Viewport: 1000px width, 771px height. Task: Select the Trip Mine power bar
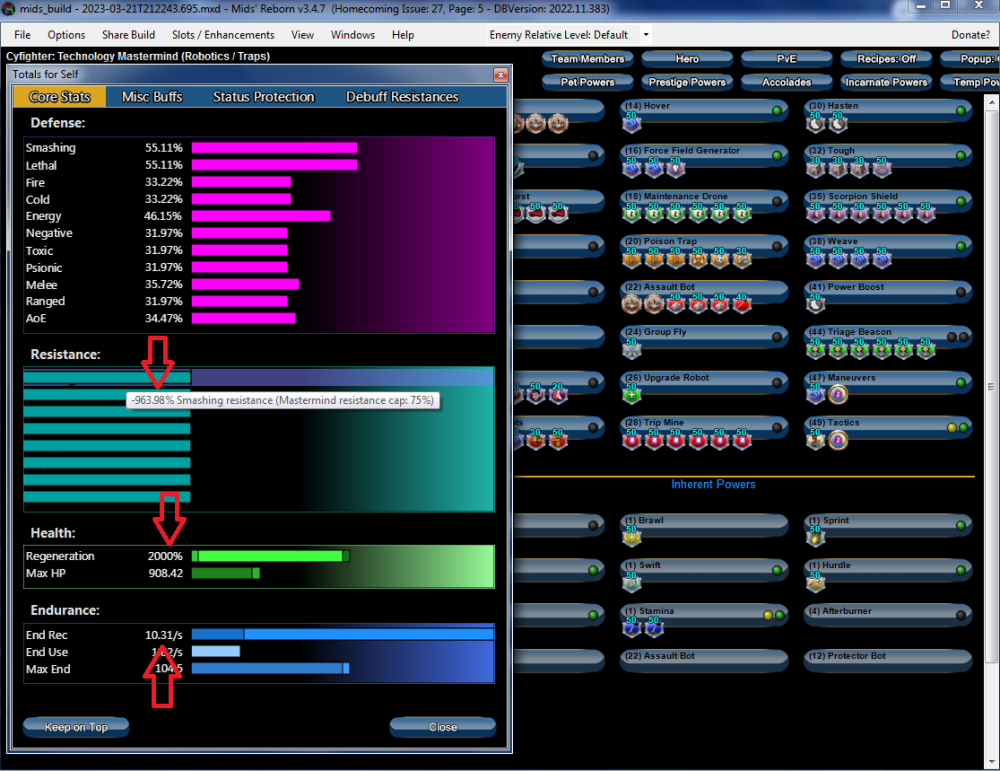(690, 424)
